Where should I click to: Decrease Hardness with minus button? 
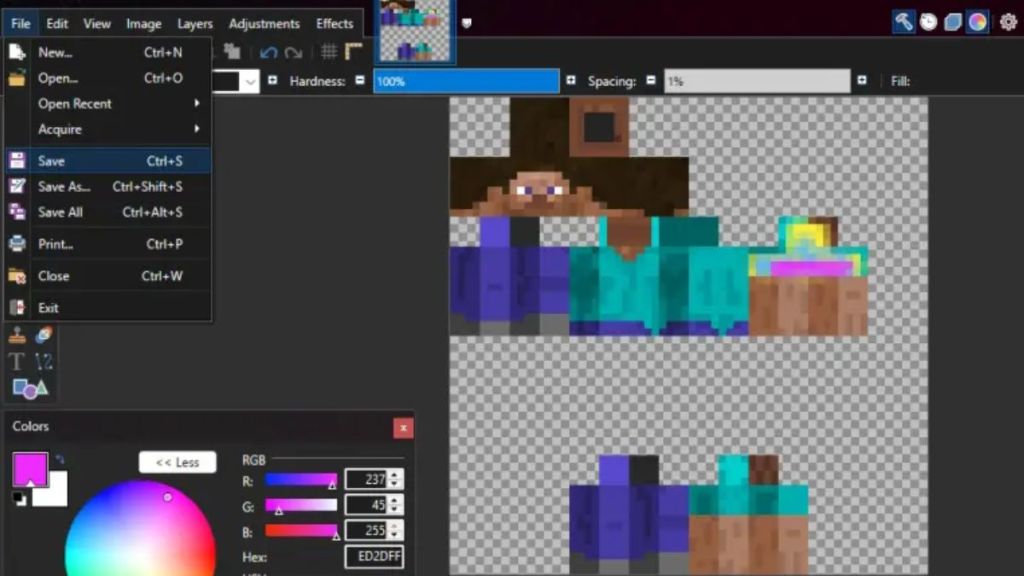pos(360,80)
